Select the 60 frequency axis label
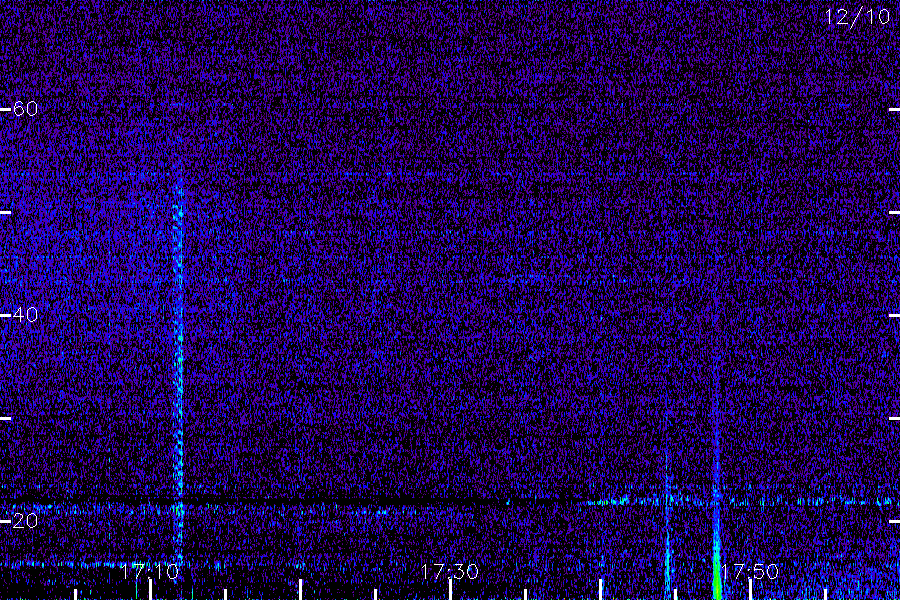This screenshot has height=600, width=900. coord(25,109)
